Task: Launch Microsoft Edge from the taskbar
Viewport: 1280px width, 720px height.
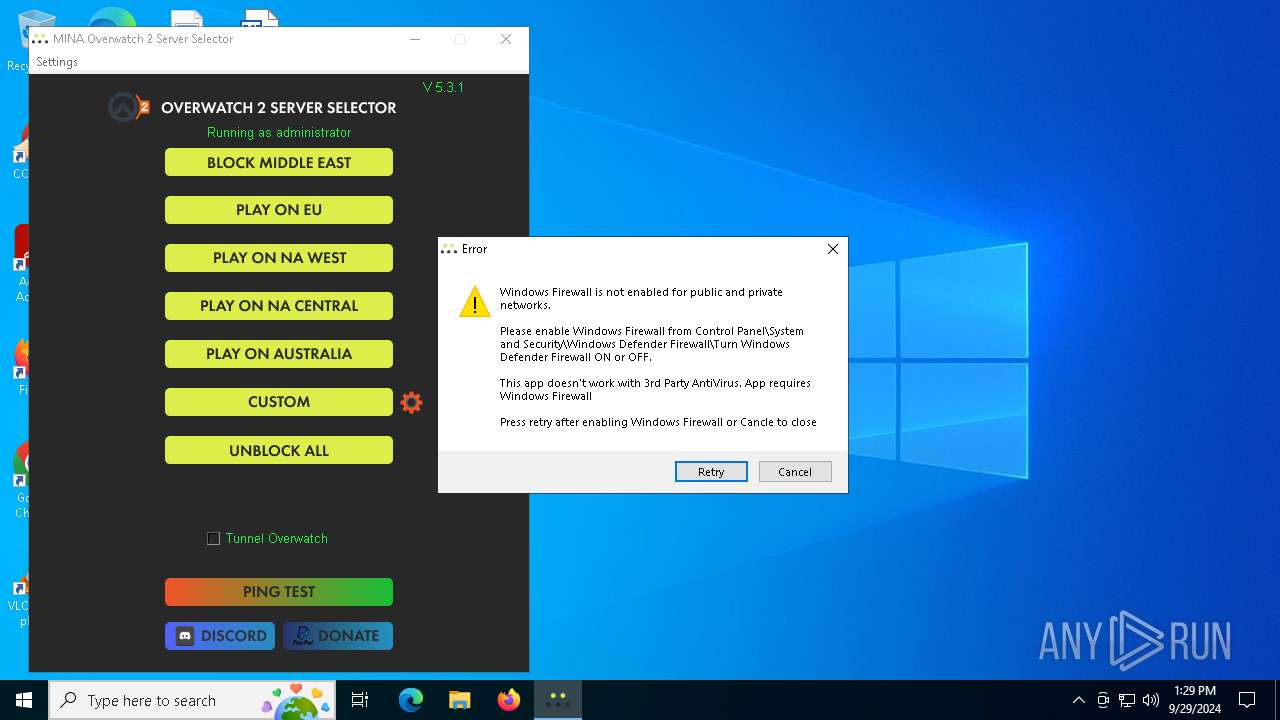Action: click(x=411, y=700)
